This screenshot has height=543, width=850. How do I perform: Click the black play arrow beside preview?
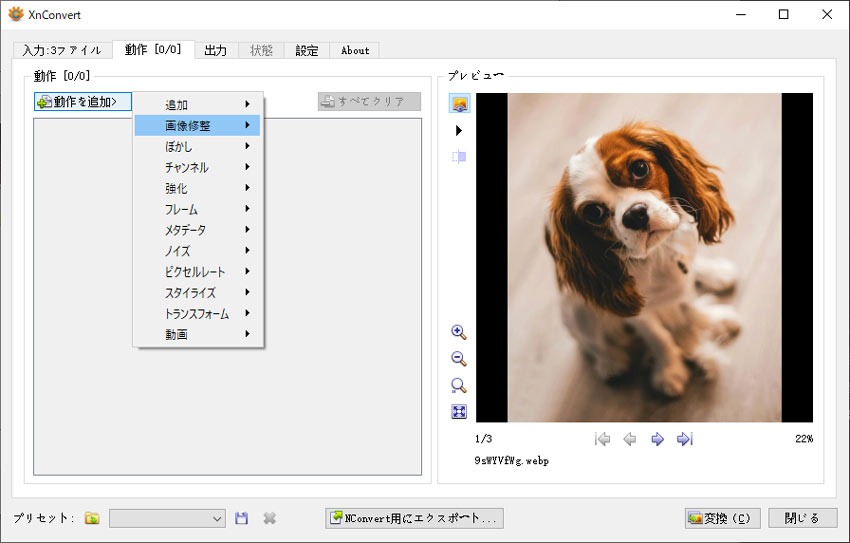pos(459,130)
